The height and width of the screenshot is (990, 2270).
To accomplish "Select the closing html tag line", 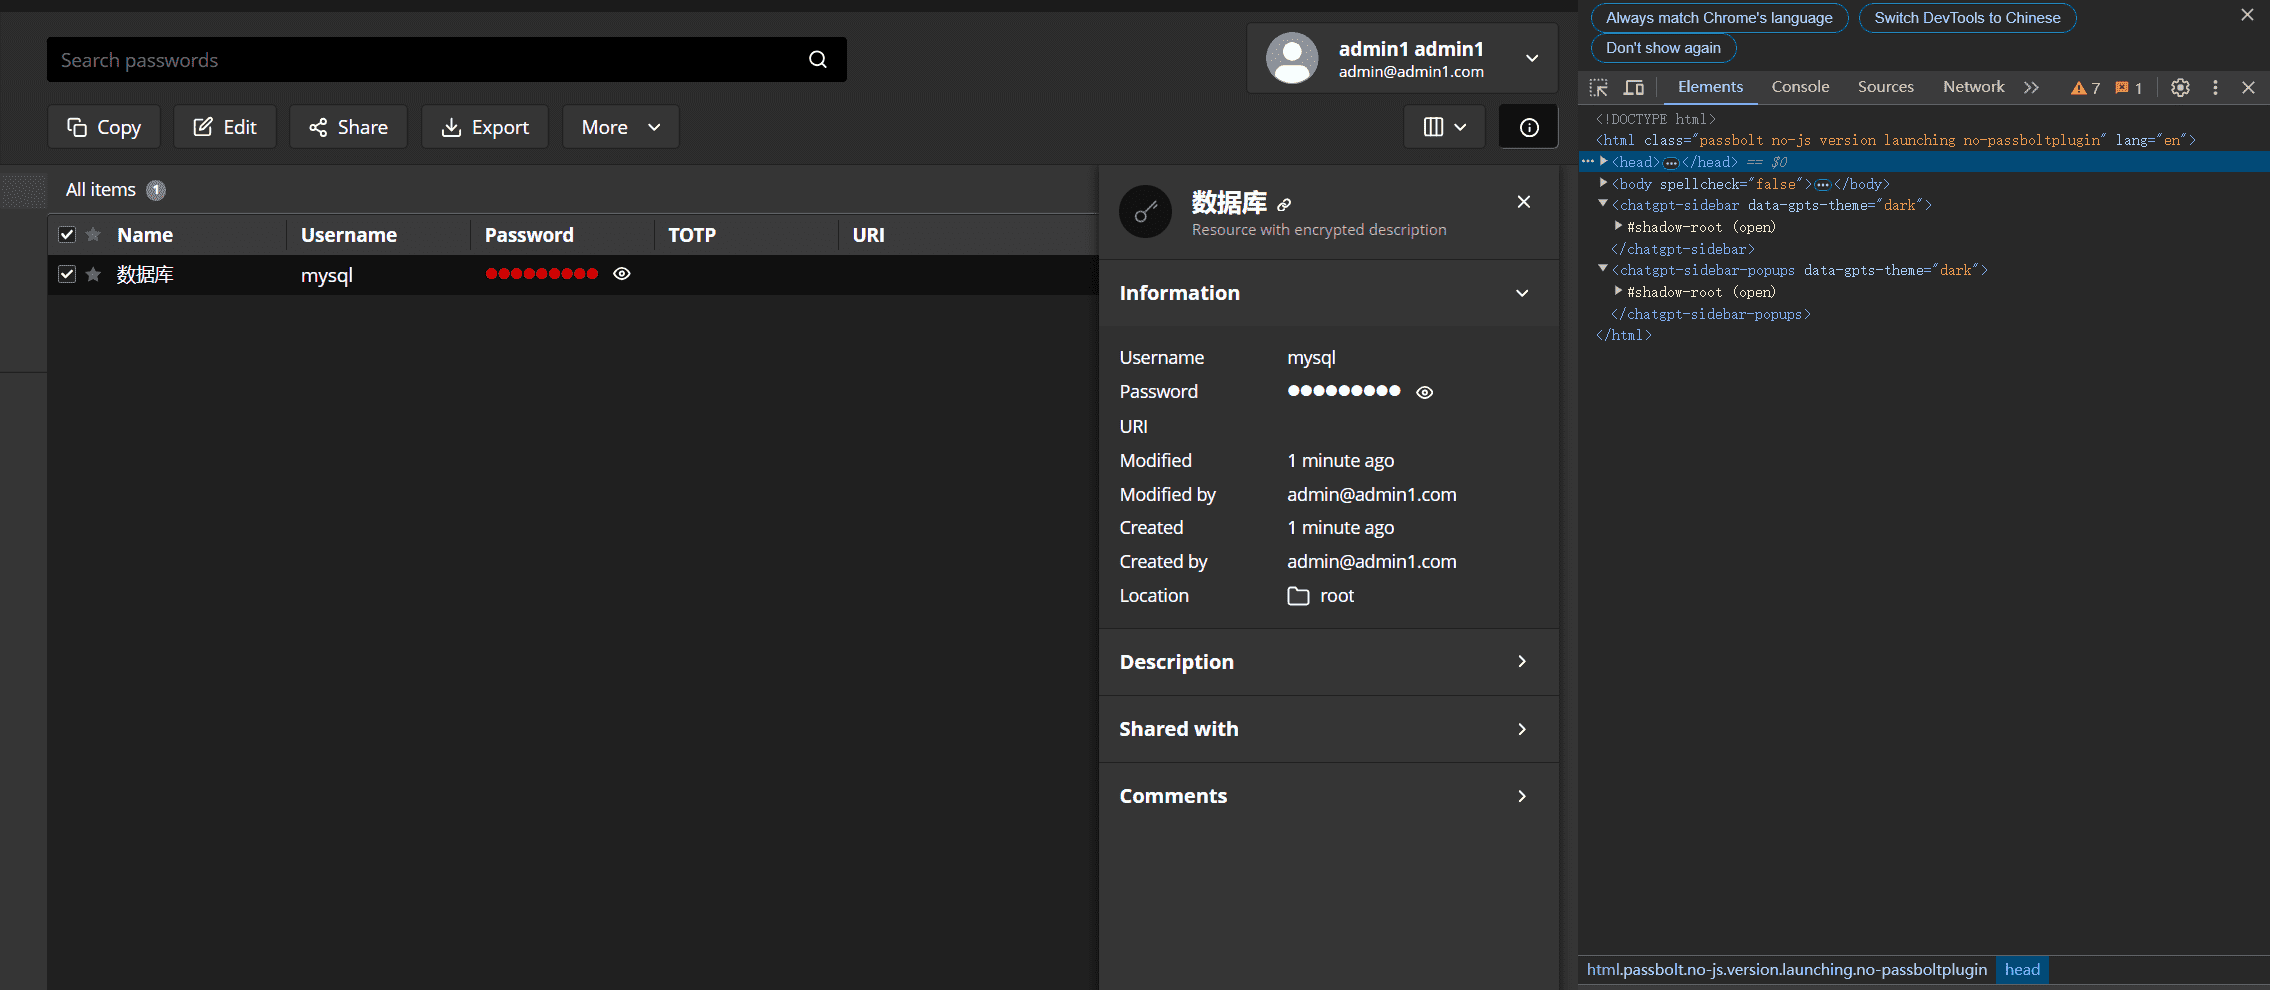I will point(1623,335).
